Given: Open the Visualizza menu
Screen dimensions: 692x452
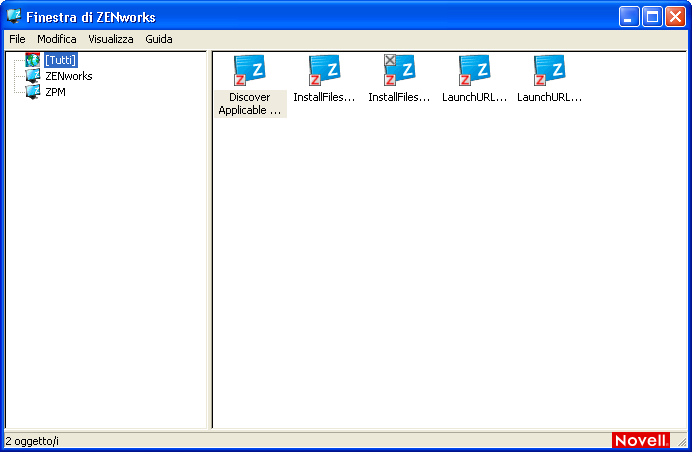Looking at the screenshot, I should pos(111,39).
